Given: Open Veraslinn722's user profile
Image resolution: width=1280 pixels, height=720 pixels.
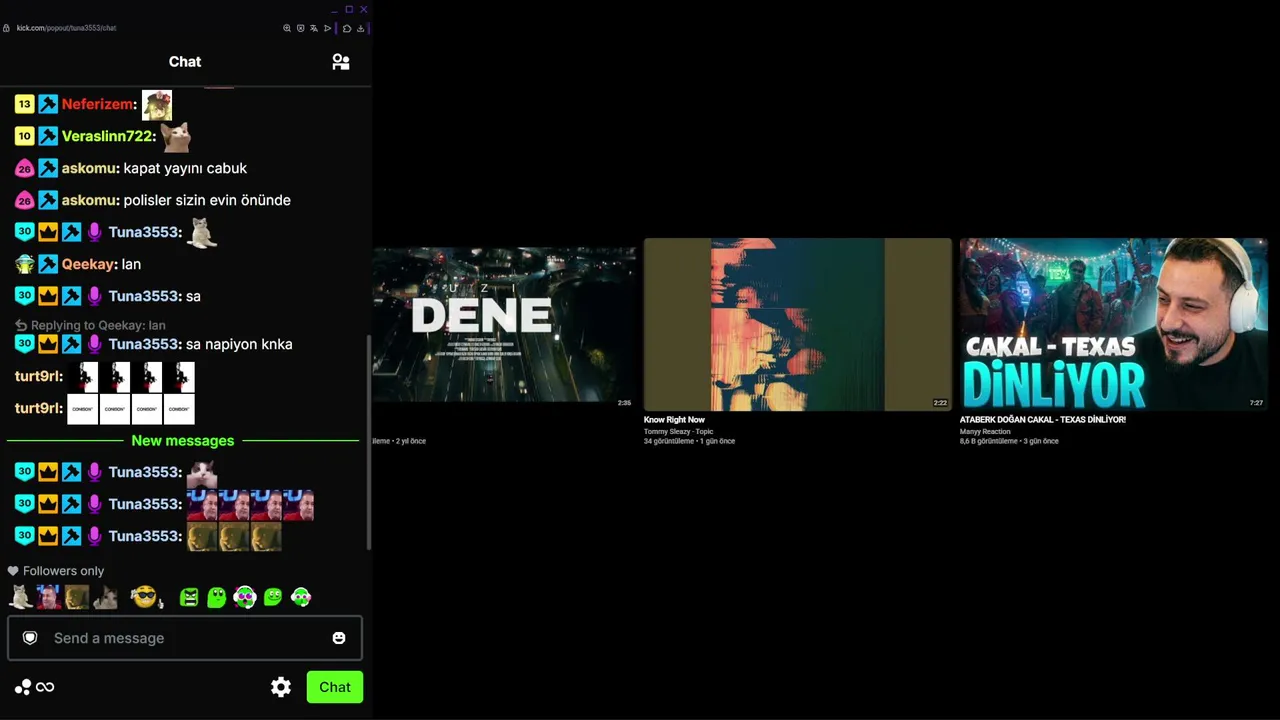Looking at the screenshot, I should [x=108, y=136].
